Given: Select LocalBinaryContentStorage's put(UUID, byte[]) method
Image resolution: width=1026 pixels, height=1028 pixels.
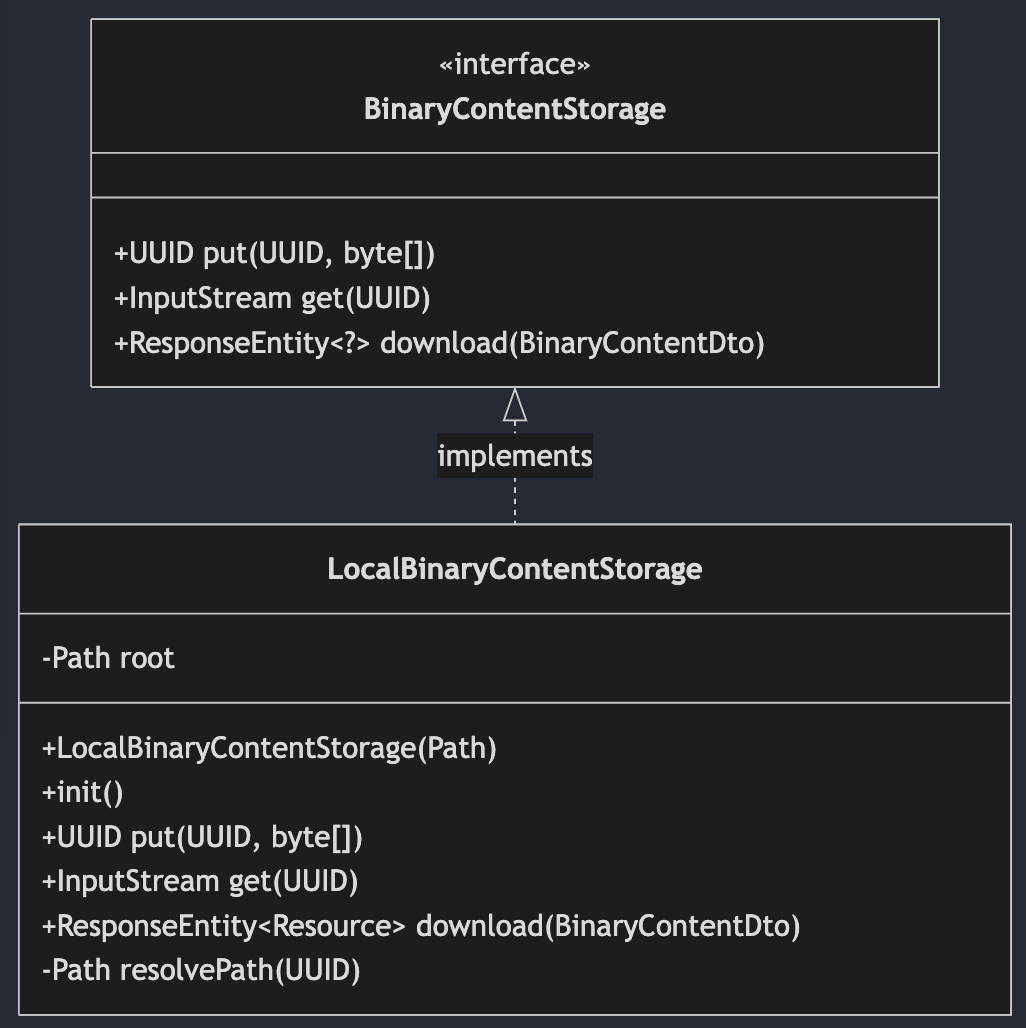Looking at the screenshot, I should pos(202,837).
